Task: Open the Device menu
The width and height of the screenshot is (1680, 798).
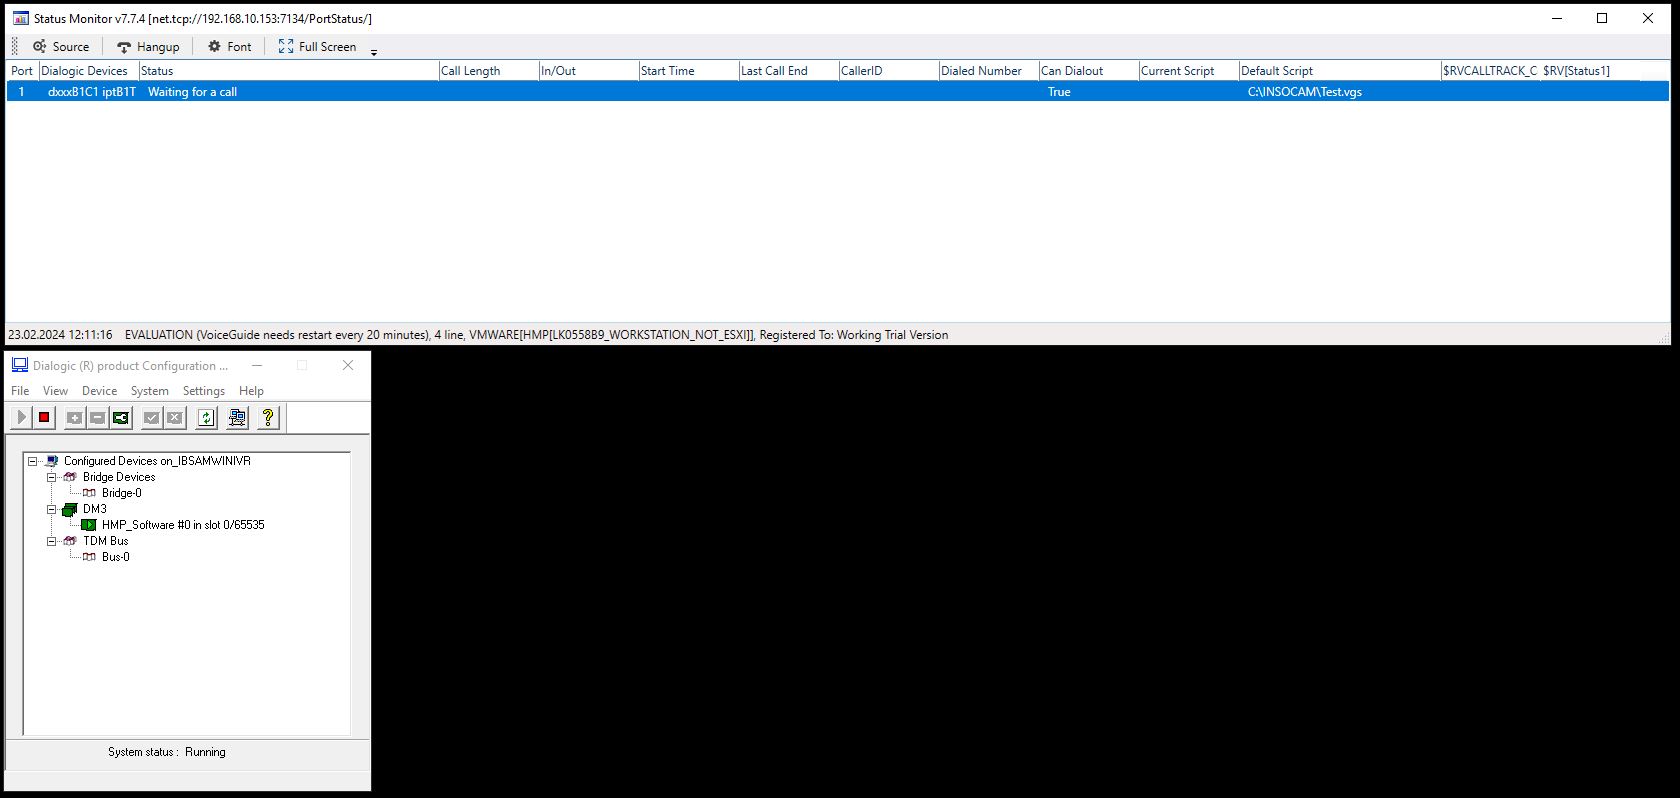Action: tap(99, 391)
